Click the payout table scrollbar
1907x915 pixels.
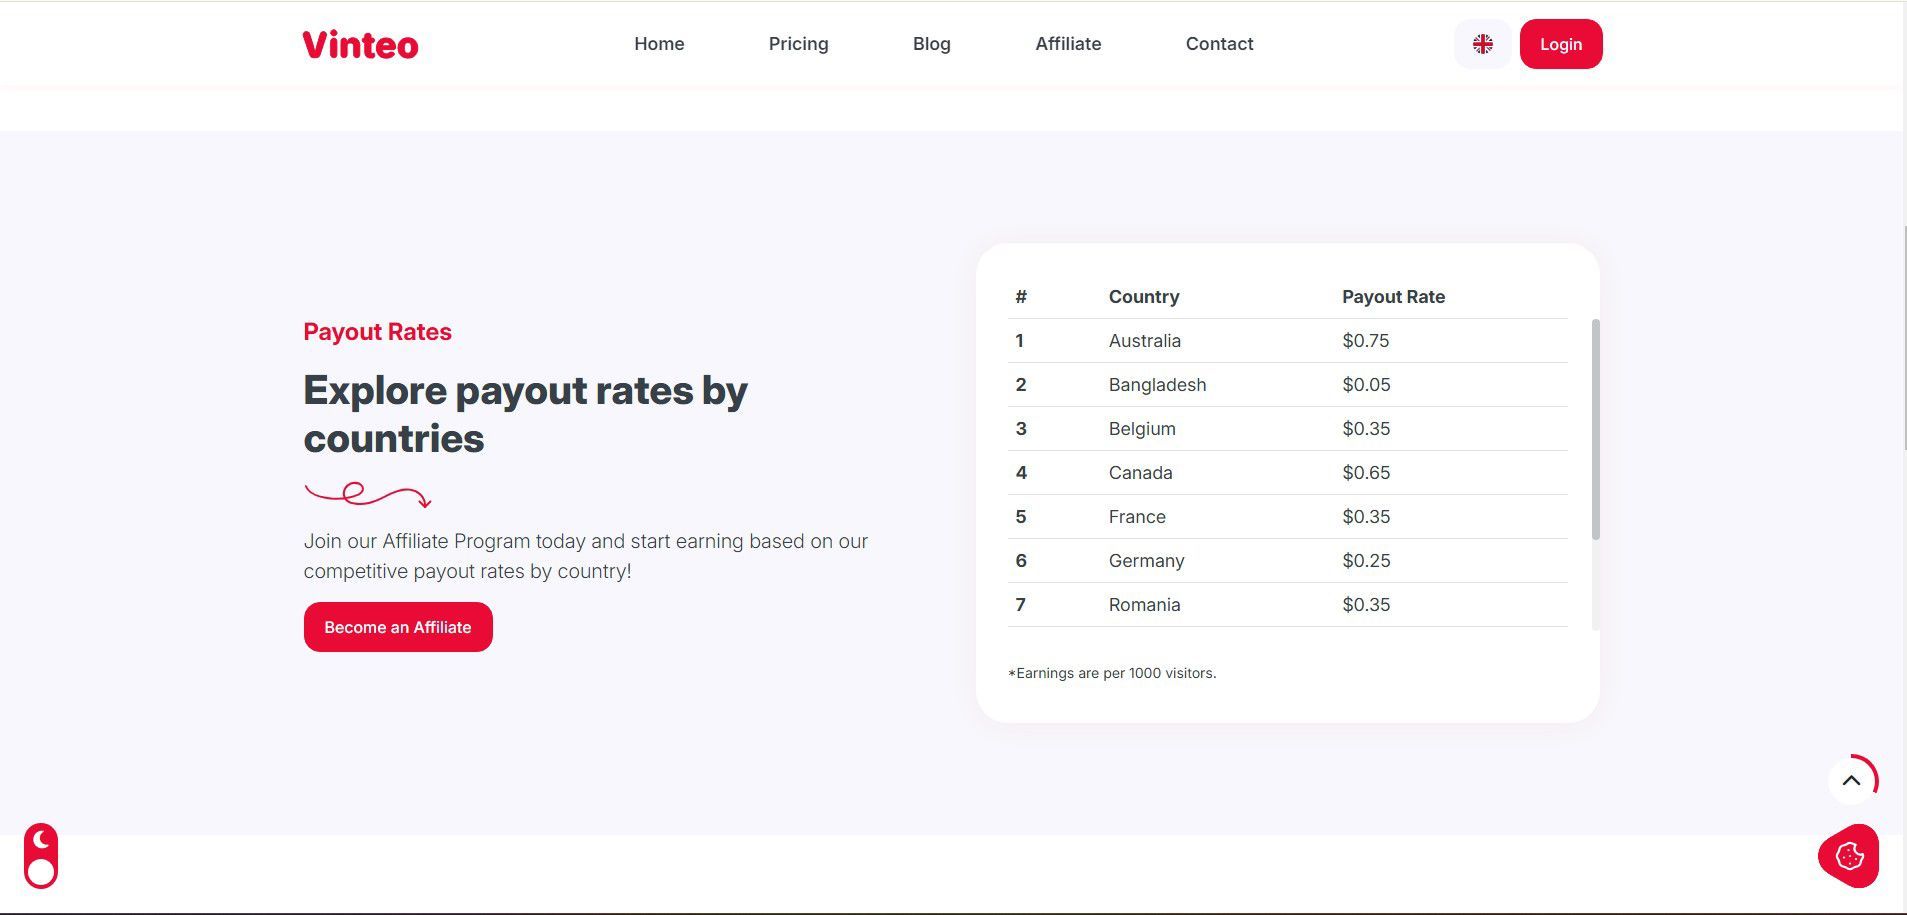click(x=1595, y=430)
